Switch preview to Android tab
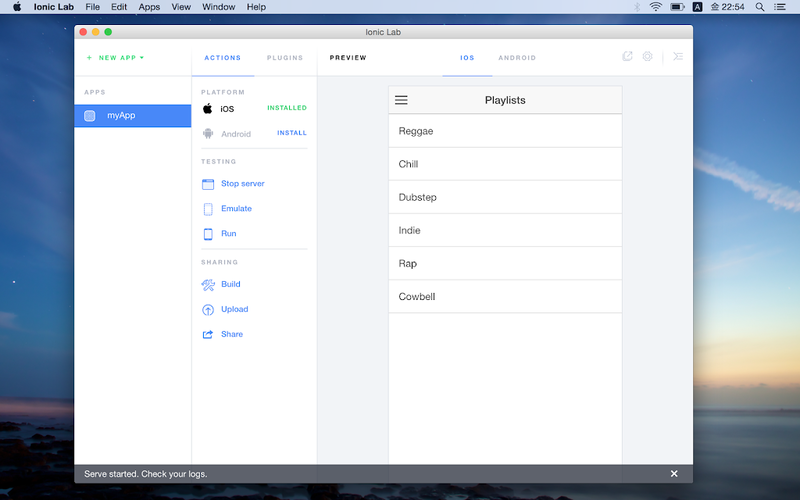 tap(517, 58)
